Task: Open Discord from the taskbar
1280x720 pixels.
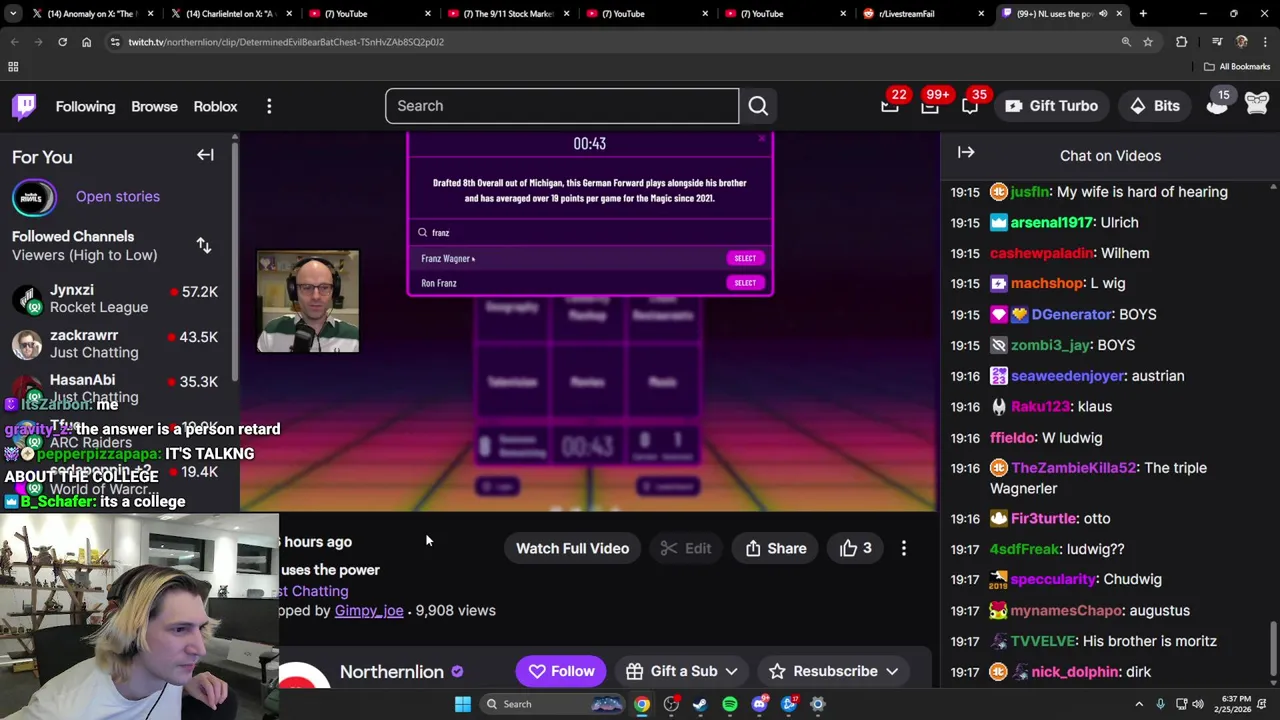Action: click(x=759, y=704)
